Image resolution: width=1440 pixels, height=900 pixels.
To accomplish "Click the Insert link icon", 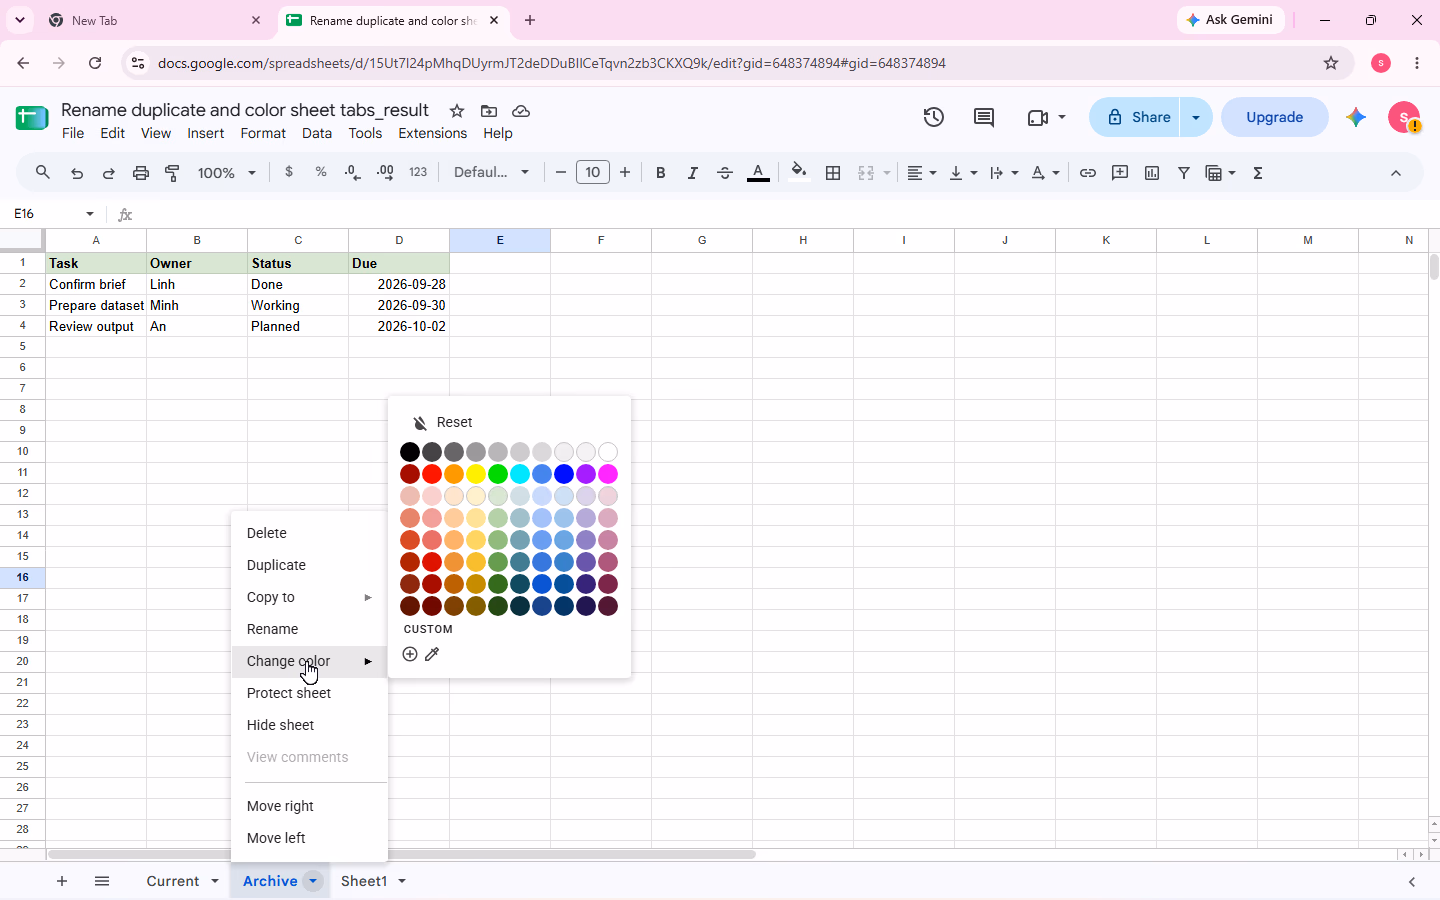I will point(1088,173).
